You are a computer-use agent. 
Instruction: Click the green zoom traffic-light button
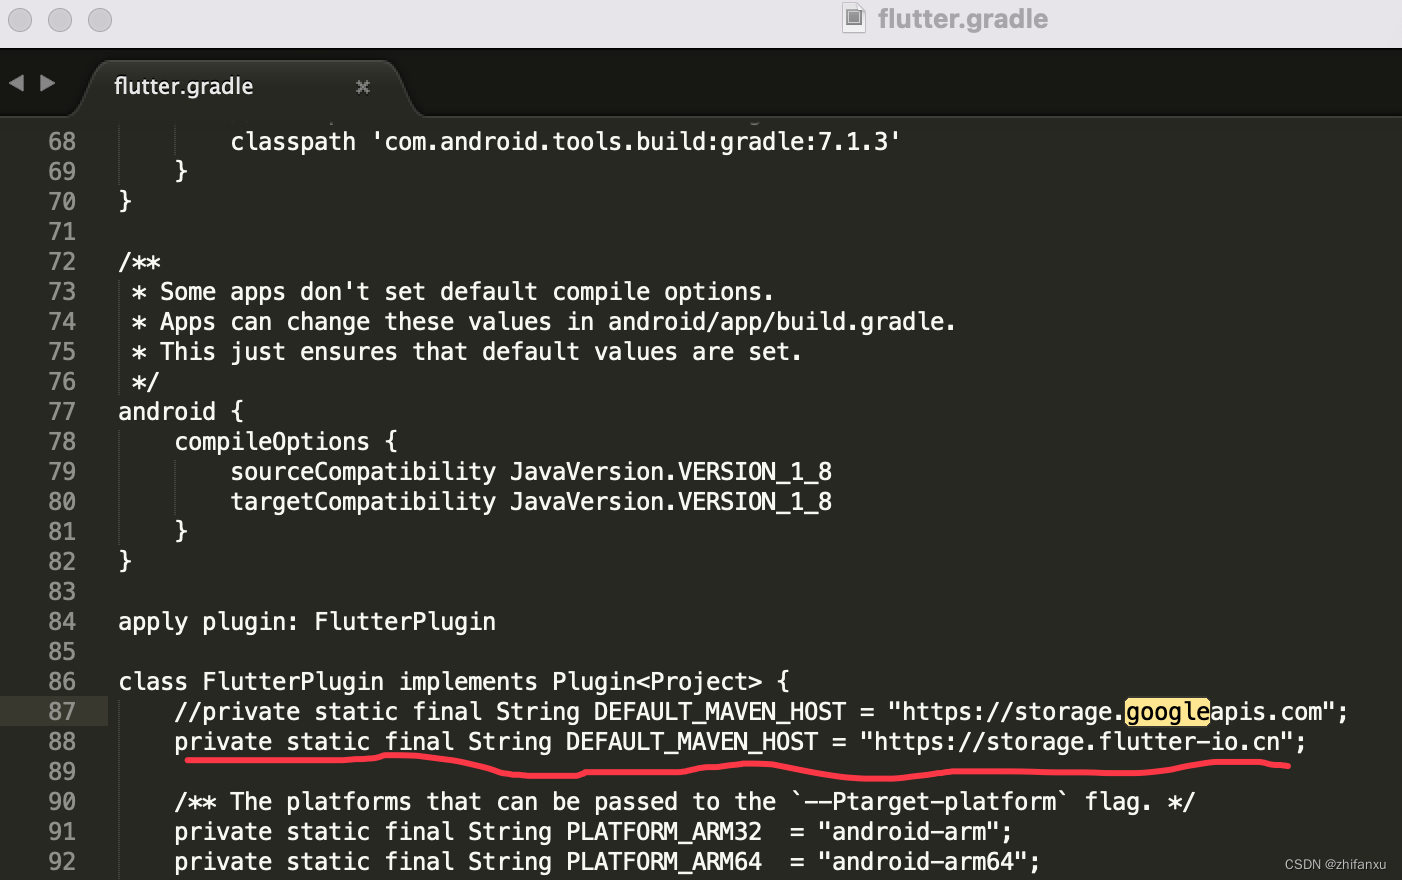tap(100, 20)
